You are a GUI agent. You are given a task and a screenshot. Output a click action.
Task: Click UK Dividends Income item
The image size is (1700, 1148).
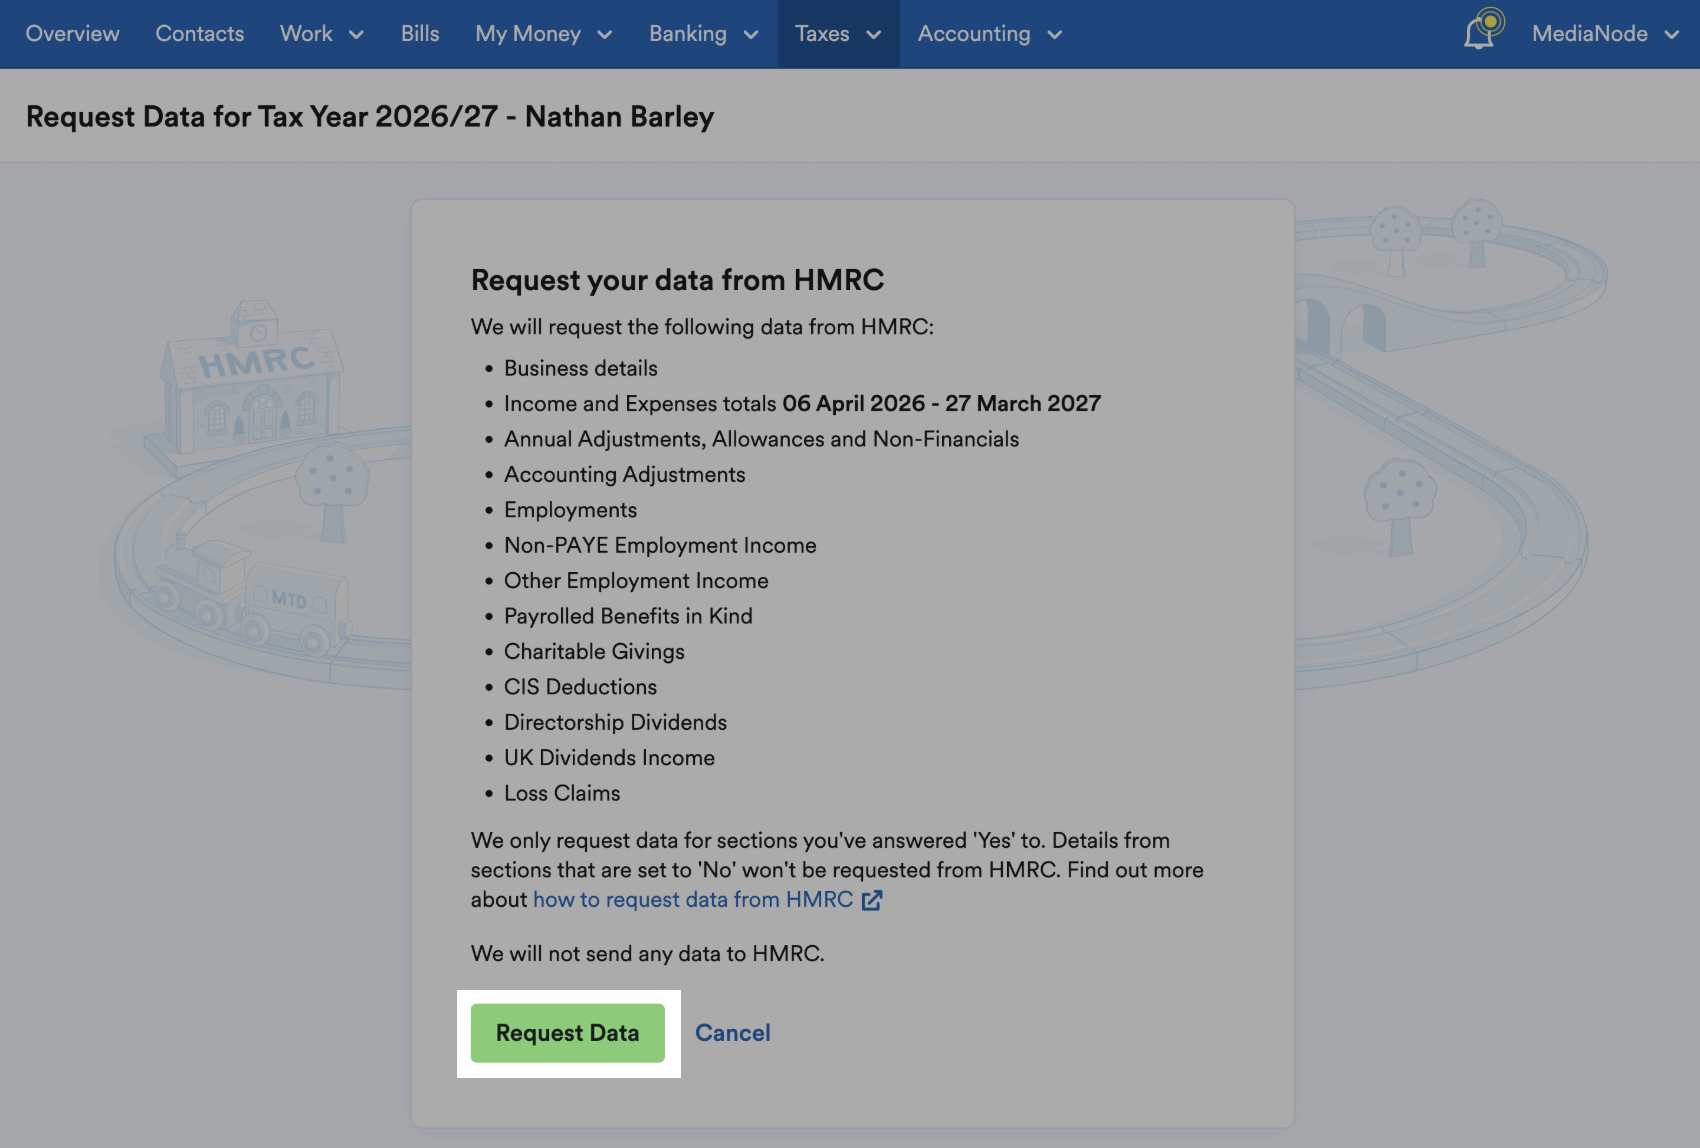coord(609,758)
